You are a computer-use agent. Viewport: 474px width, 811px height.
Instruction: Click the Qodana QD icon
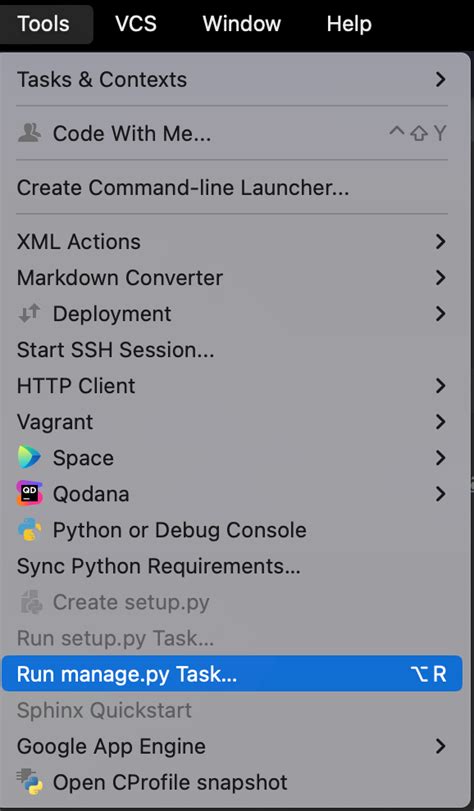[x=29, y=494]
